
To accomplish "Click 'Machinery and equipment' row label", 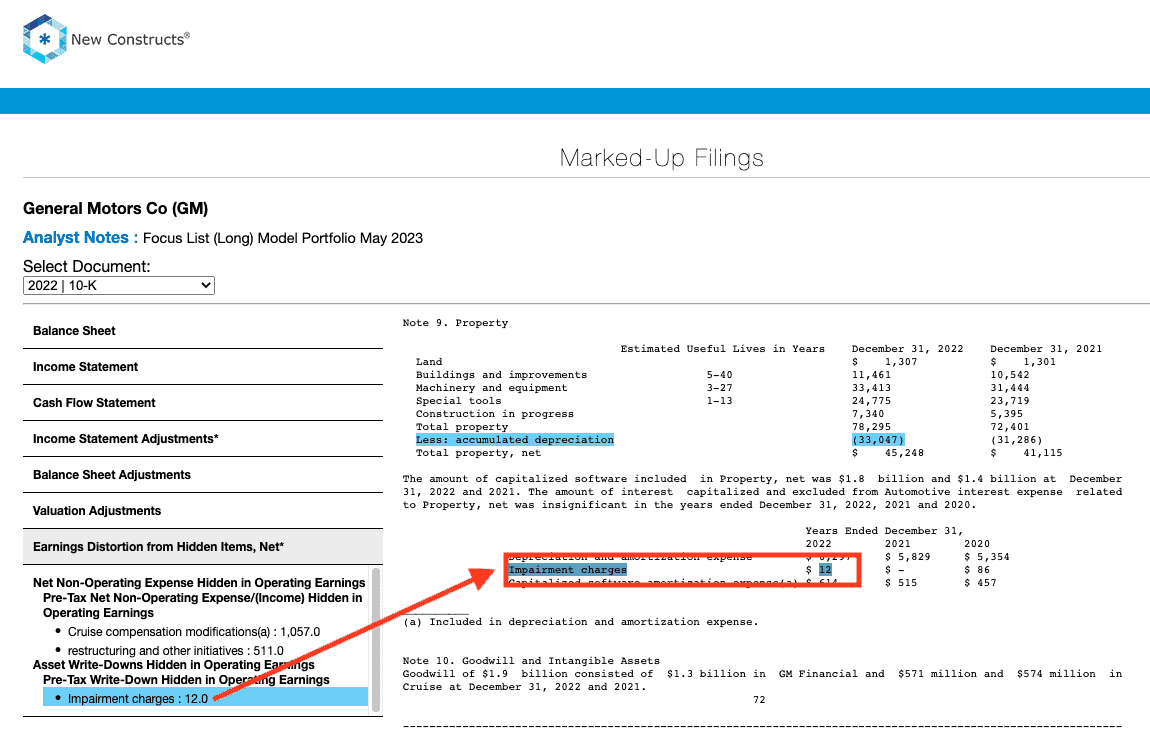I will [x=491, y=388].
